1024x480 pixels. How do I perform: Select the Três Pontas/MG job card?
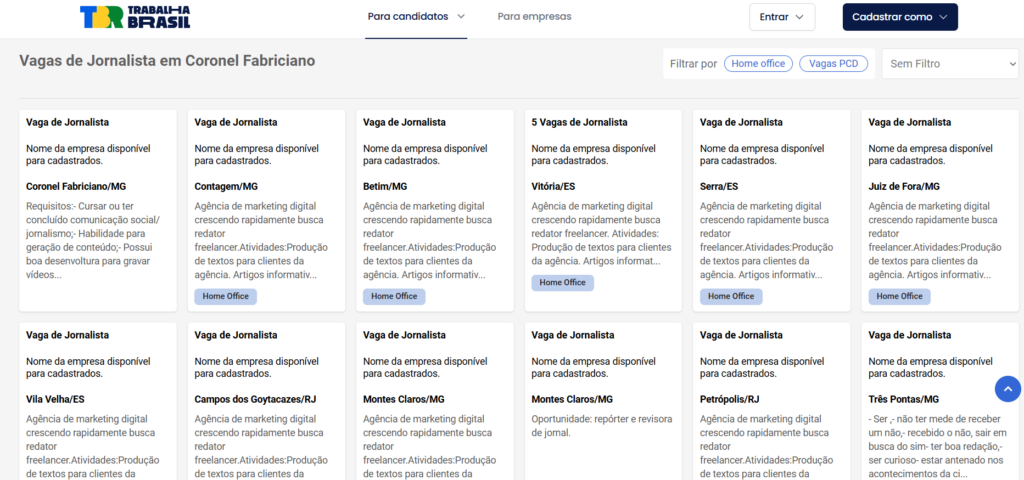tap(940, 401)
